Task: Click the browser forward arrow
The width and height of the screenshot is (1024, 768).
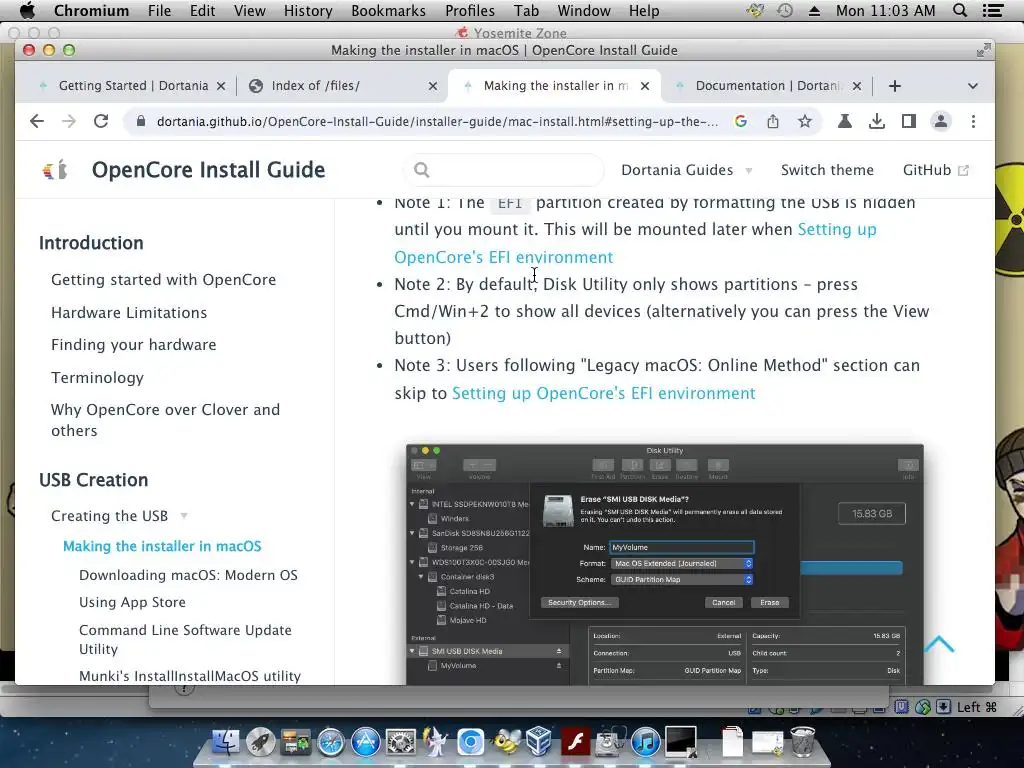Action: click(x=69, y=121)
